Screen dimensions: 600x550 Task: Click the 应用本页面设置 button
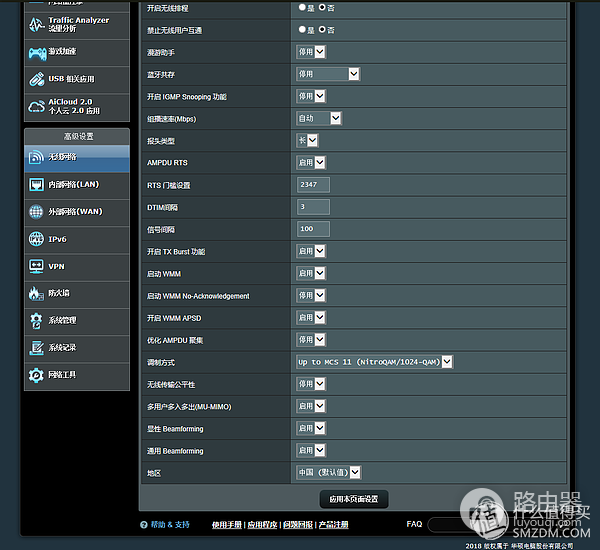[x=353, y=499]
